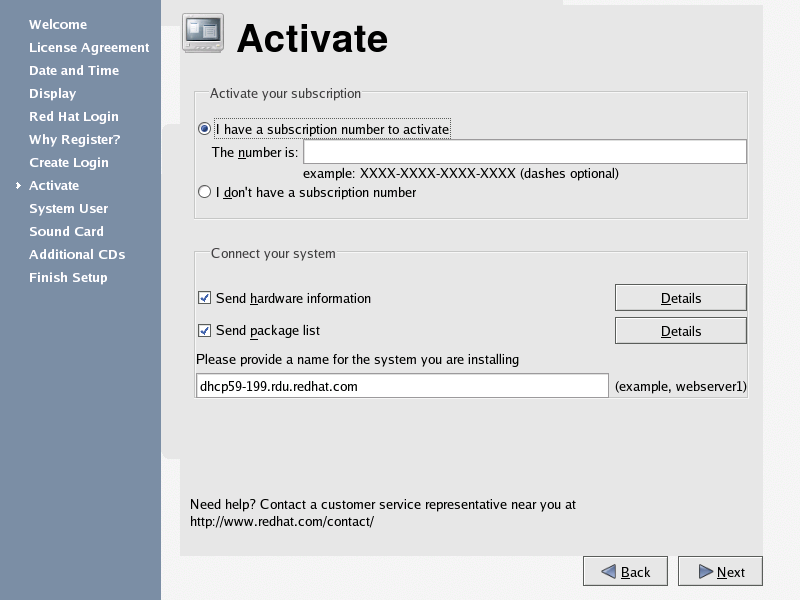Open Details for hardware information
The image size is (800, 600).
680,298
